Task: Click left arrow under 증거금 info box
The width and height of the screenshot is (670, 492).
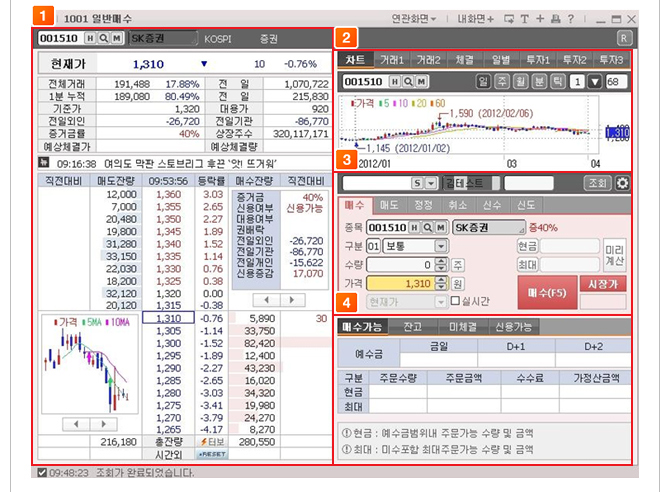Action: coord(267,300)
